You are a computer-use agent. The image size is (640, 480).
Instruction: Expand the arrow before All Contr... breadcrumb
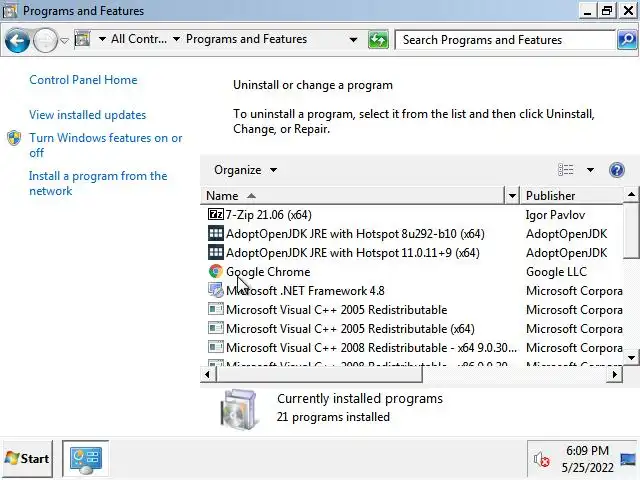tap(102, 39)
